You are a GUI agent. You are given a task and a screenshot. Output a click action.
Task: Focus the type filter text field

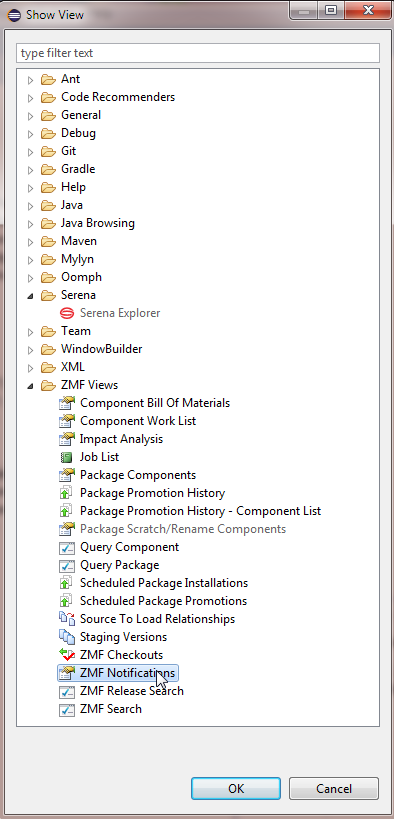pyautogui.click(x=198, y=53)
